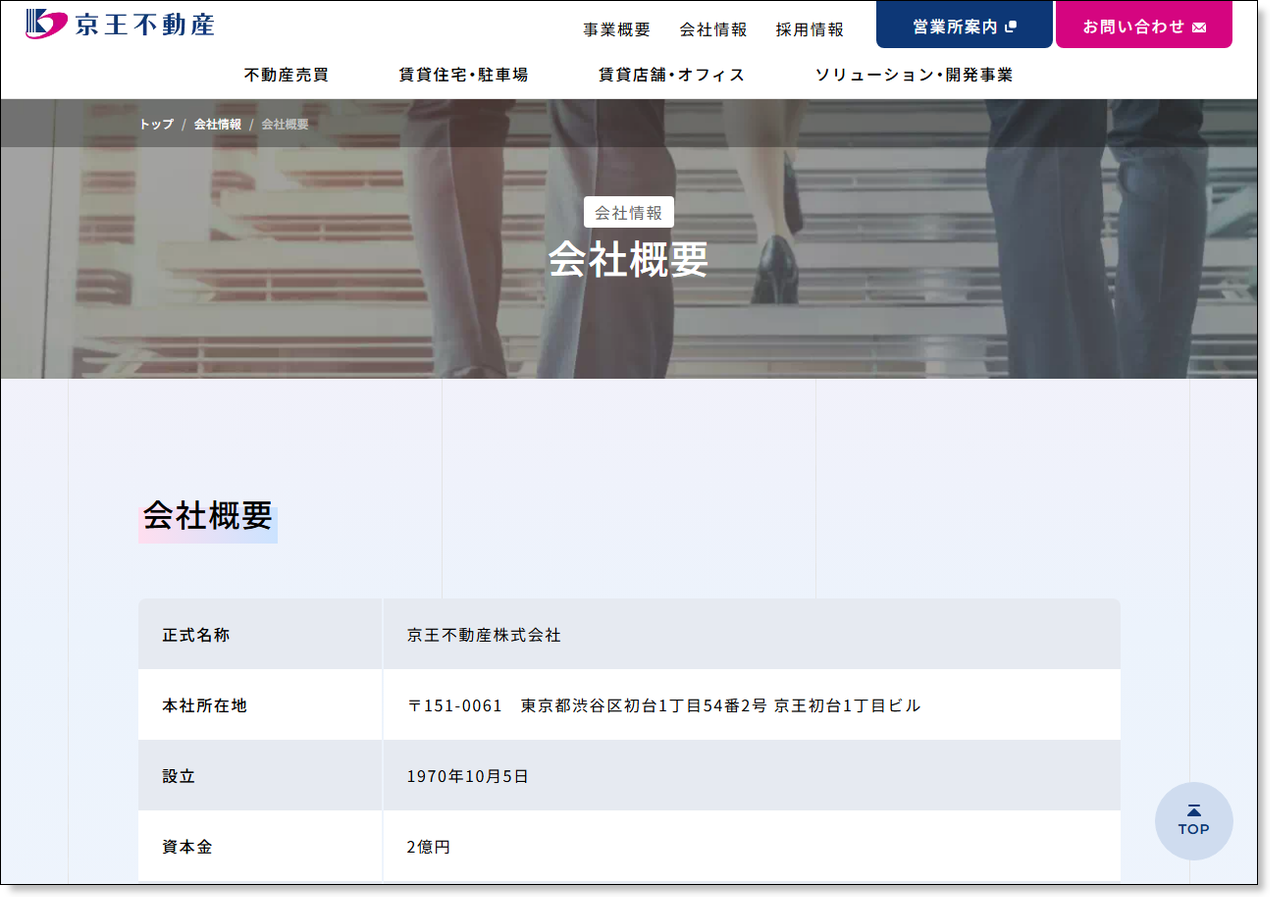Click the 会社情報 label on banner

click(x=629, y=212)
